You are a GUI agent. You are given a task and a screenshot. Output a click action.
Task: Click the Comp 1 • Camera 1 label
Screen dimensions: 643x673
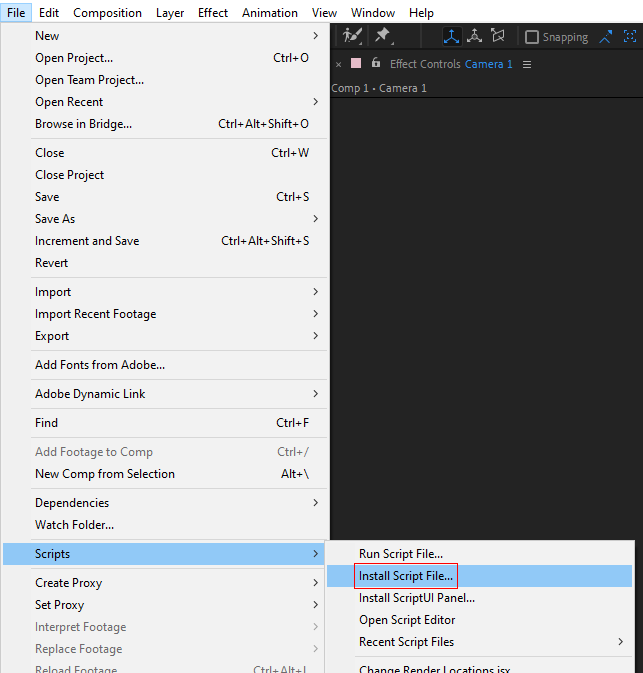tap(379, 88)
